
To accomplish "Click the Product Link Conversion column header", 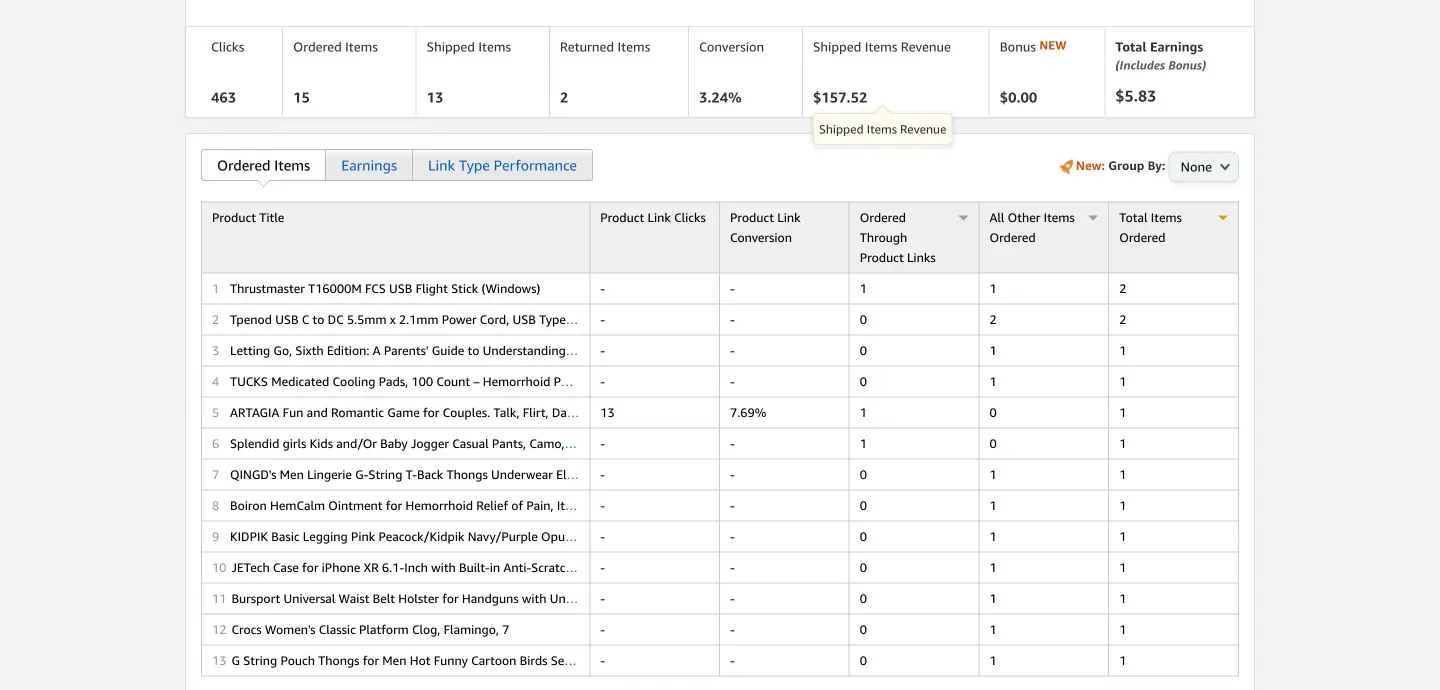I will (x=765, y=228).
